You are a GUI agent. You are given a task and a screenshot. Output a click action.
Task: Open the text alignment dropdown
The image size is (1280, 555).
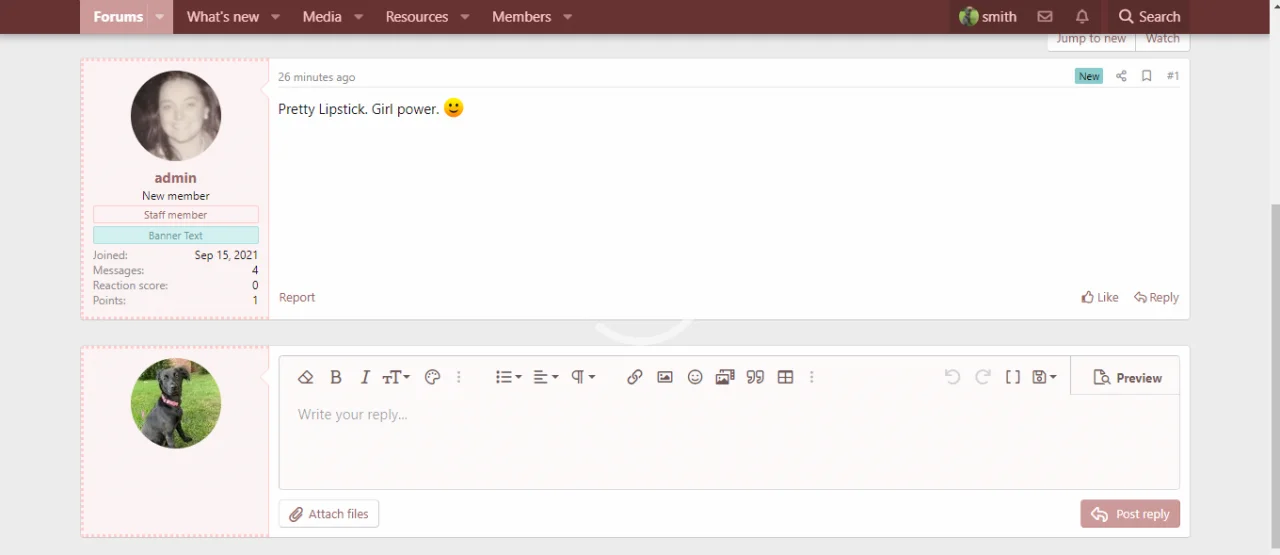(x=545, y=377)
